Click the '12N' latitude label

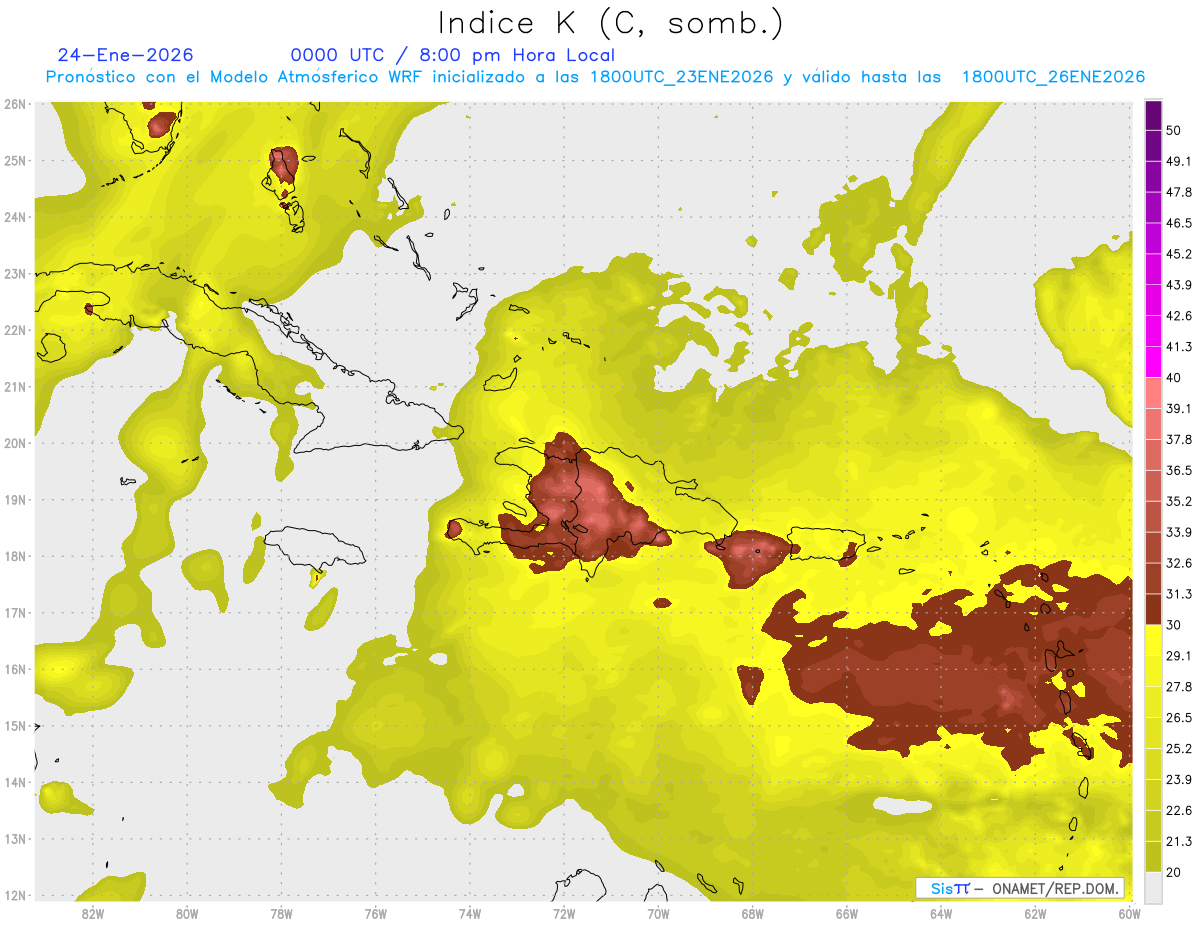click(x=14, y=896)
